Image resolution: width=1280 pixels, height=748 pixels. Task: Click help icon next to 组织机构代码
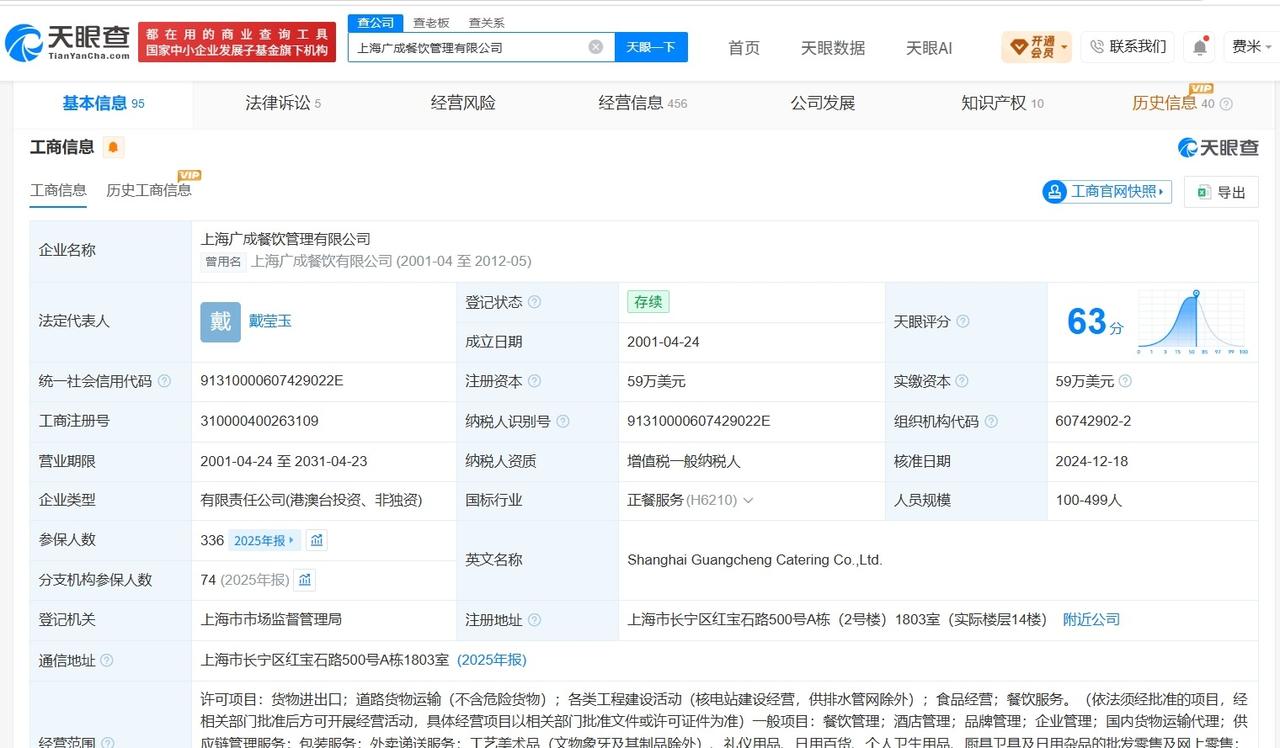[x=991, y=421]
